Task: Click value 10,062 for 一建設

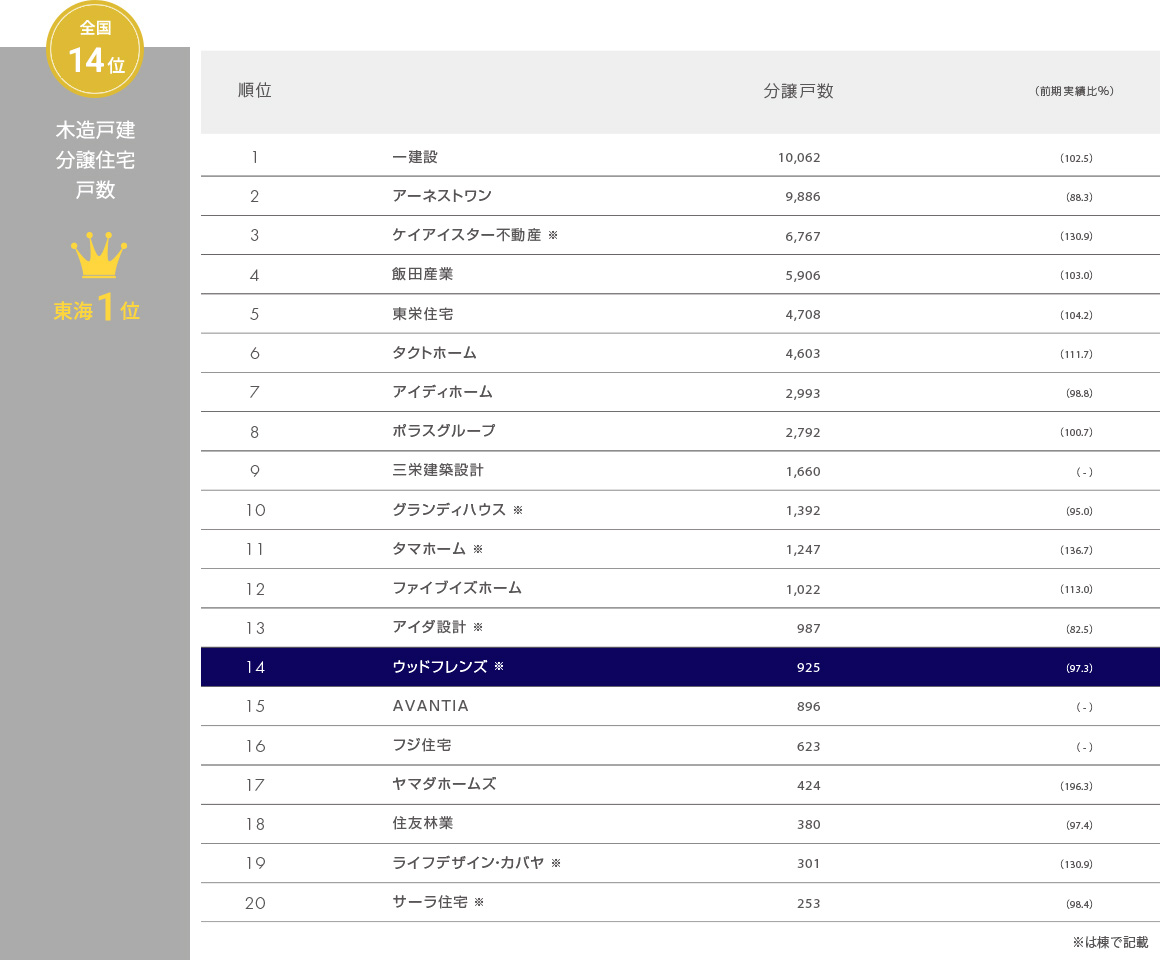Action: click(x=799, y=158)
